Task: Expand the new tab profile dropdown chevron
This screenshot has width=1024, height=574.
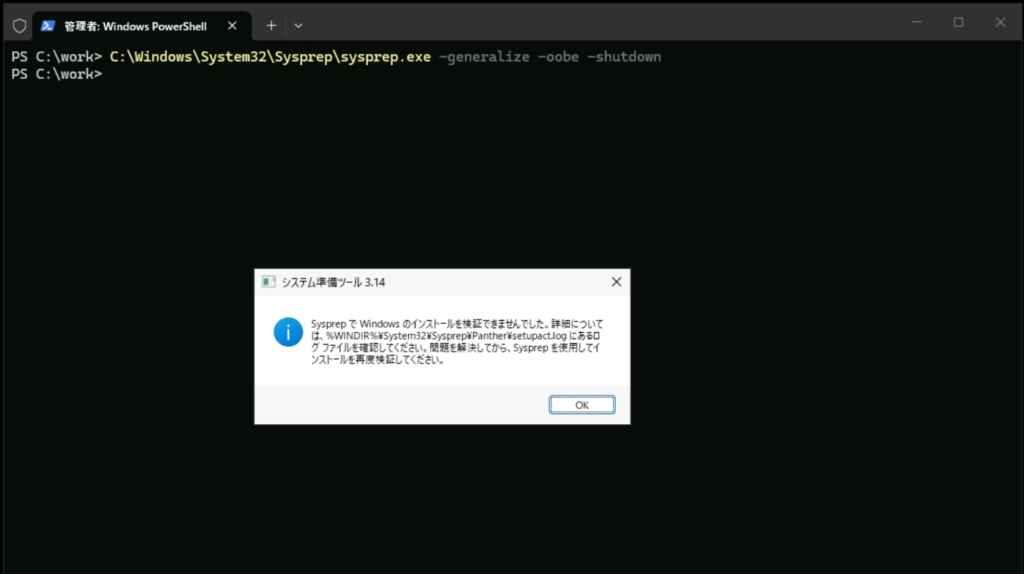Action: coord(298,25)
